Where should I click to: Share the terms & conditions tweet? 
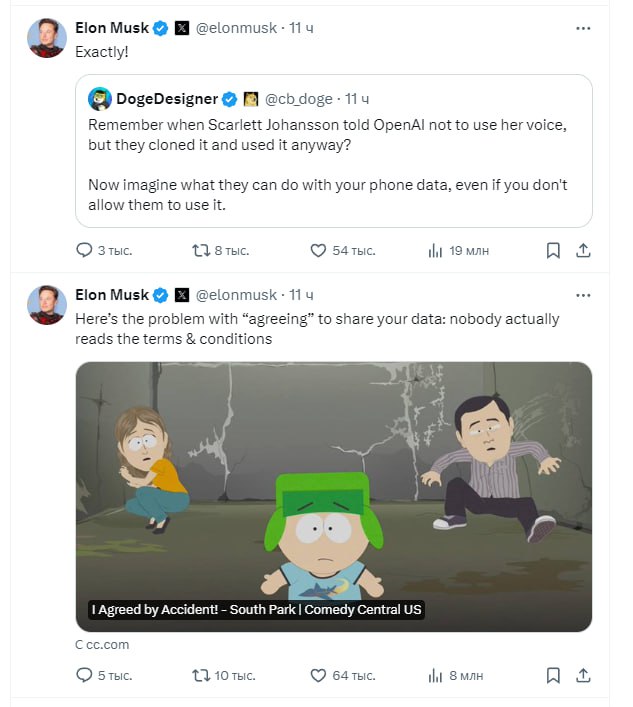(x=584, y=675)
